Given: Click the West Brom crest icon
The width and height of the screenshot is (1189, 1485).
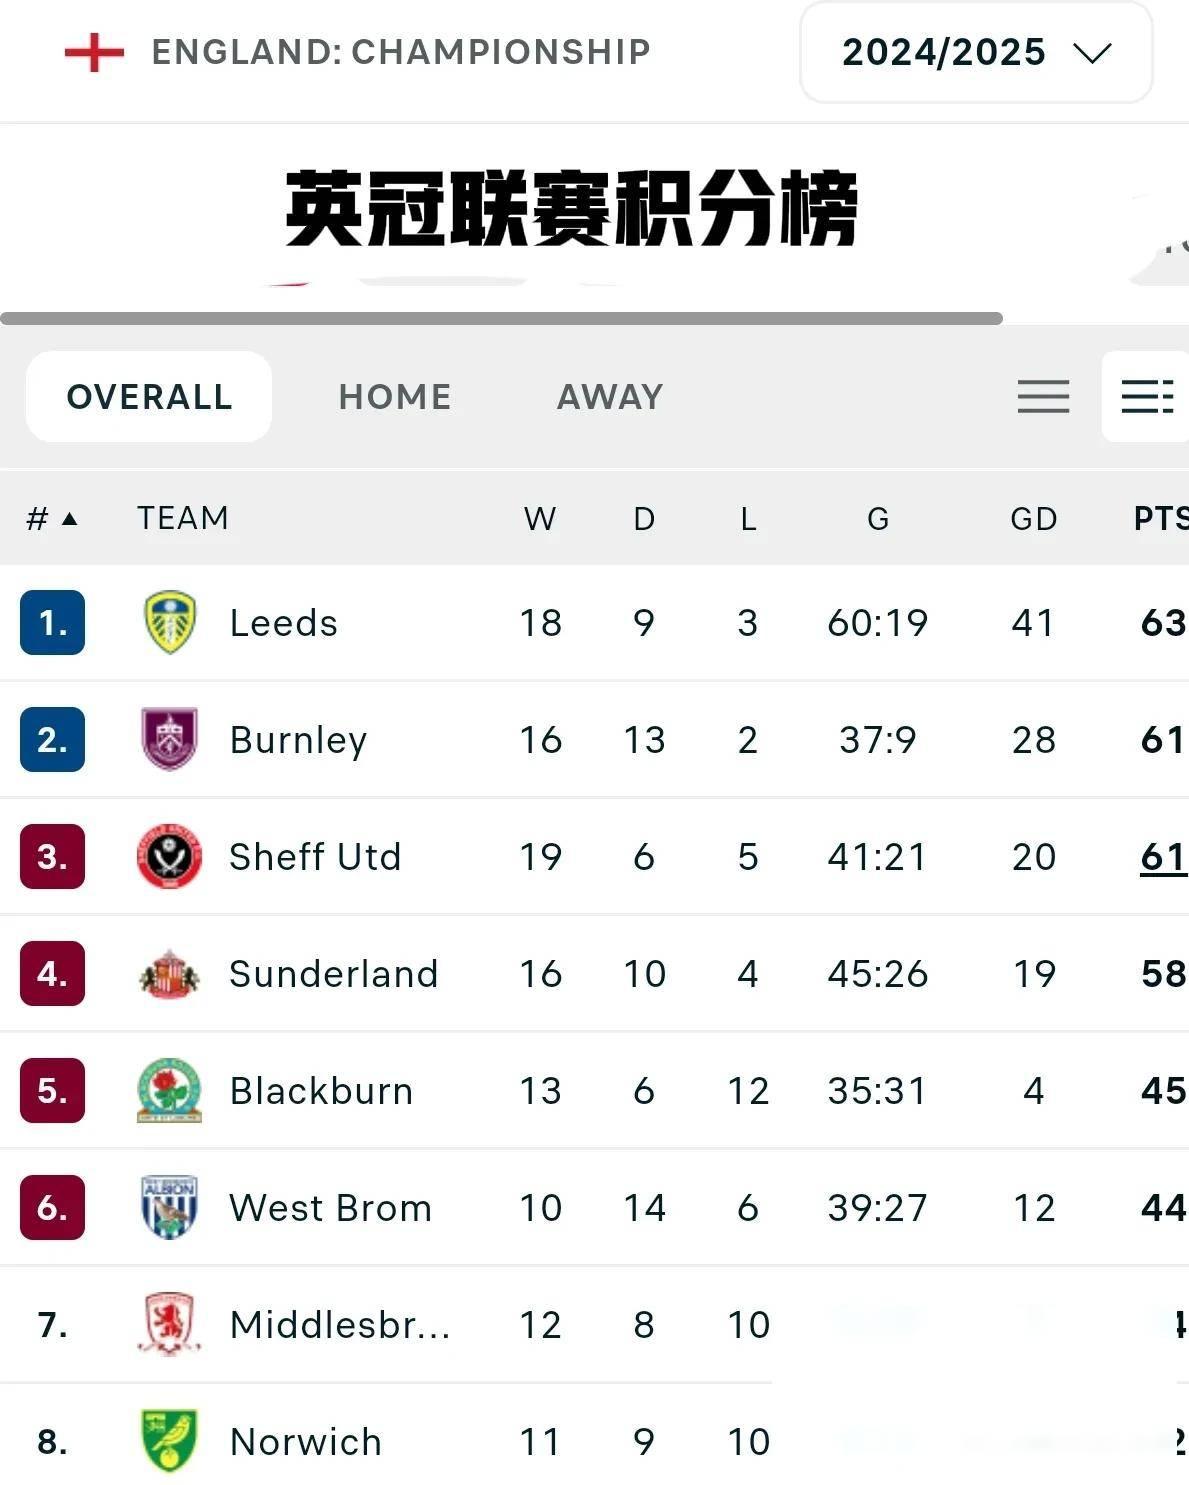Looking at the screenshot, I should pos(169,1207).
